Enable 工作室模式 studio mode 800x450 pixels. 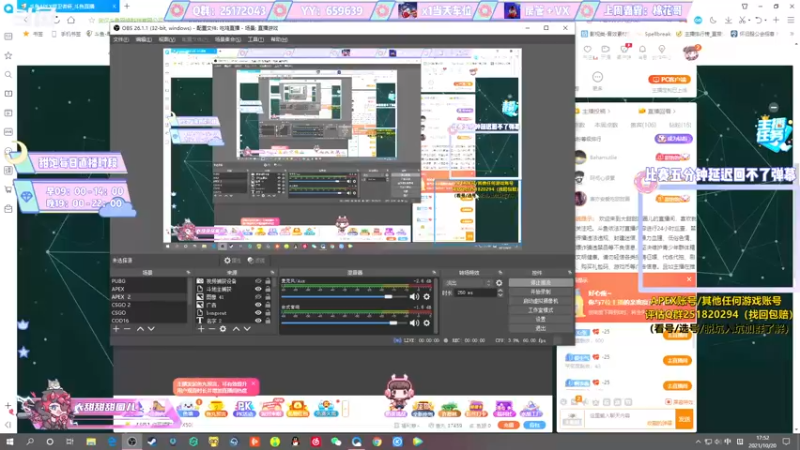click(540, 310)
